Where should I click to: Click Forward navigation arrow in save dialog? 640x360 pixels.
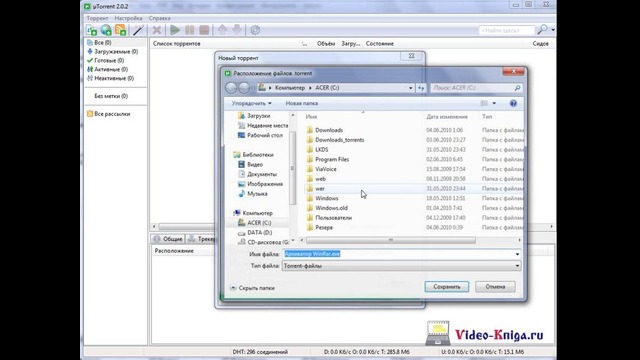[x=244, y=88]
